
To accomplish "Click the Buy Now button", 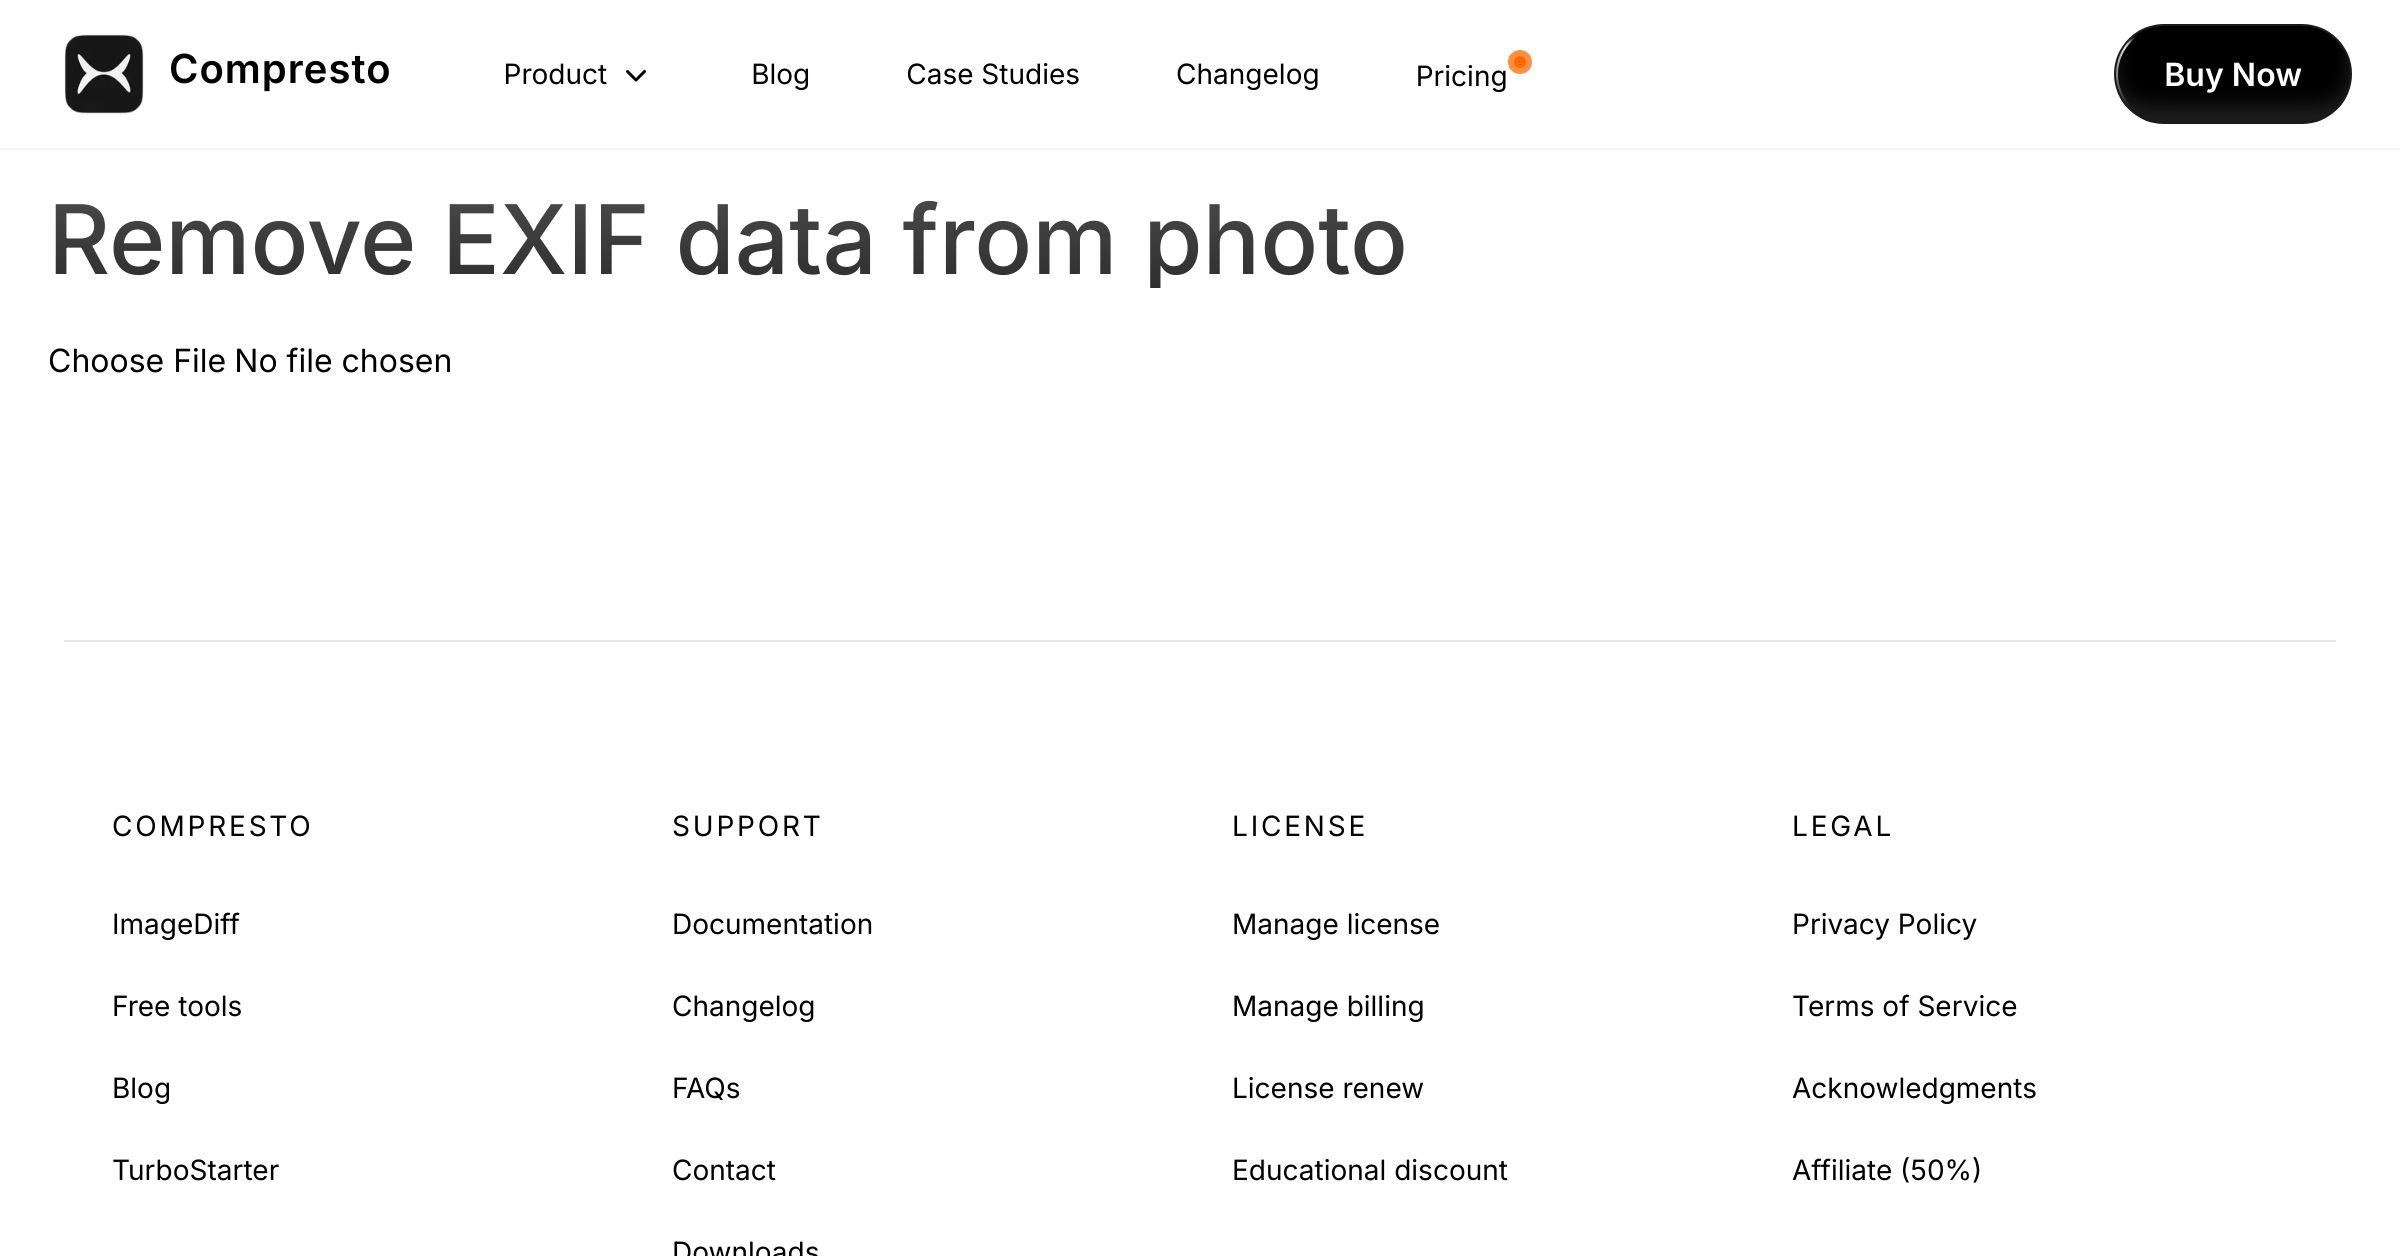I will tap(2232, 74).
